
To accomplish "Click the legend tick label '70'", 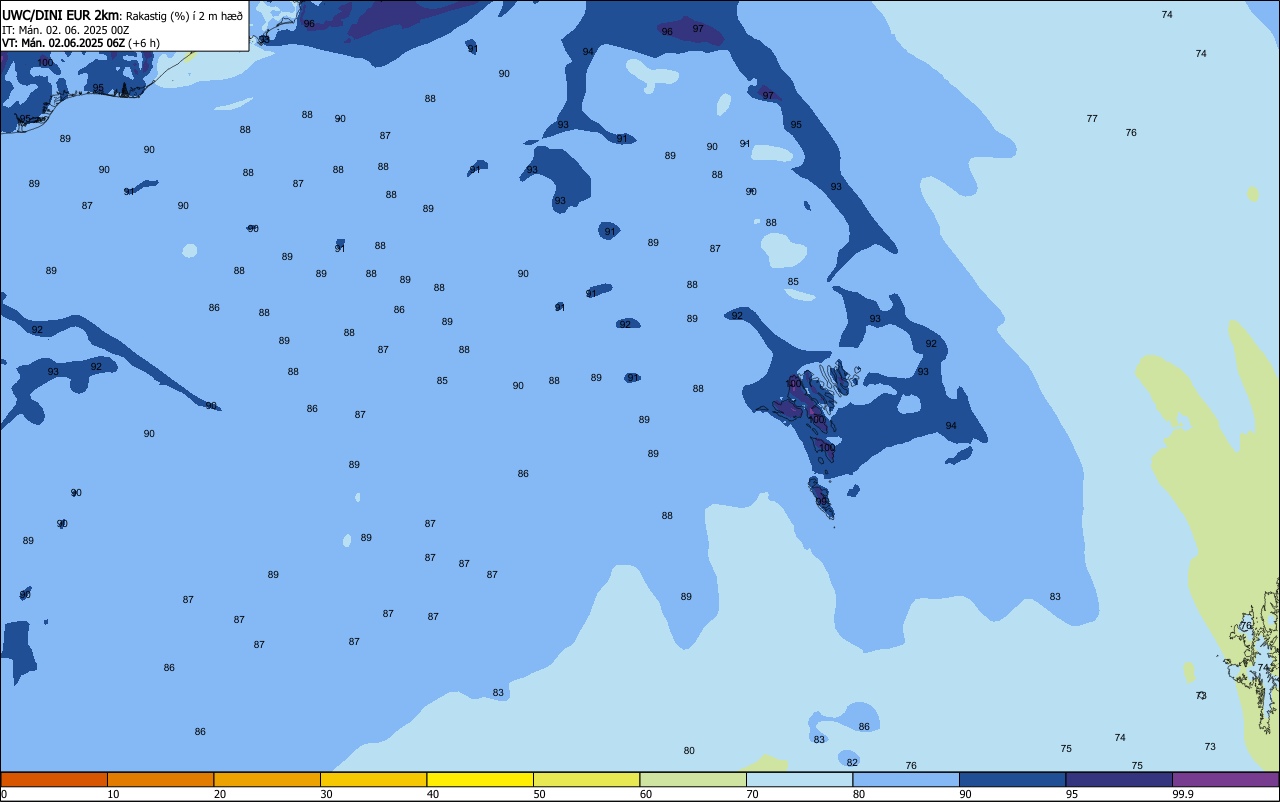I will click(752, 794).
